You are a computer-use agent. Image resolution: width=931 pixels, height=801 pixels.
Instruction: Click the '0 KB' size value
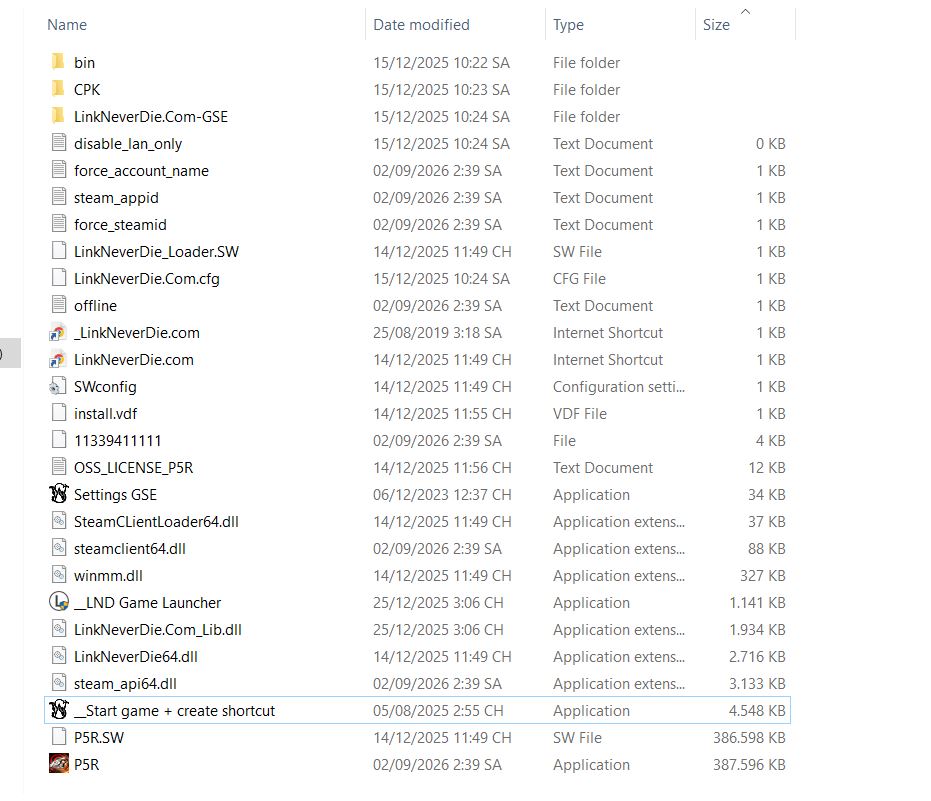pyautogui.click(x=770, y=144)
